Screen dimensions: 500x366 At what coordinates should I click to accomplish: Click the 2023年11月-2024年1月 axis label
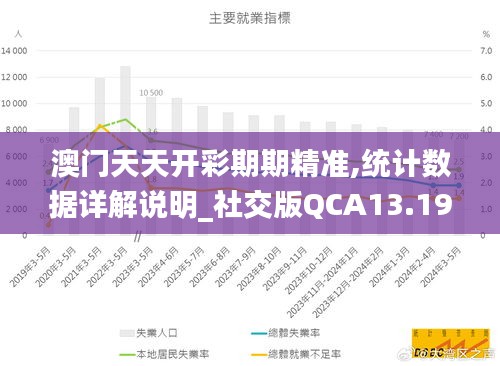[x=322, y=282]
